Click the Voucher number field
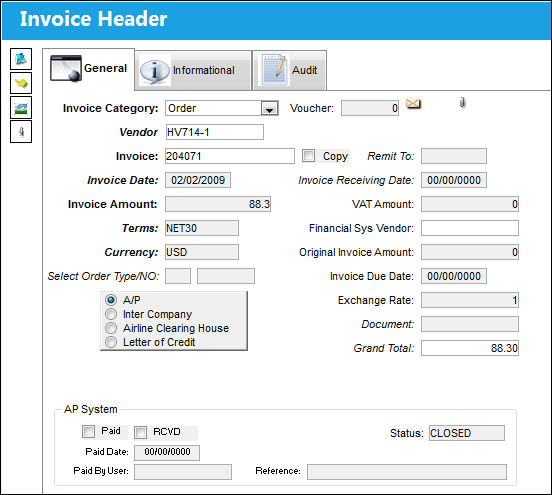The image size is (552, 495). pos(370,108)
